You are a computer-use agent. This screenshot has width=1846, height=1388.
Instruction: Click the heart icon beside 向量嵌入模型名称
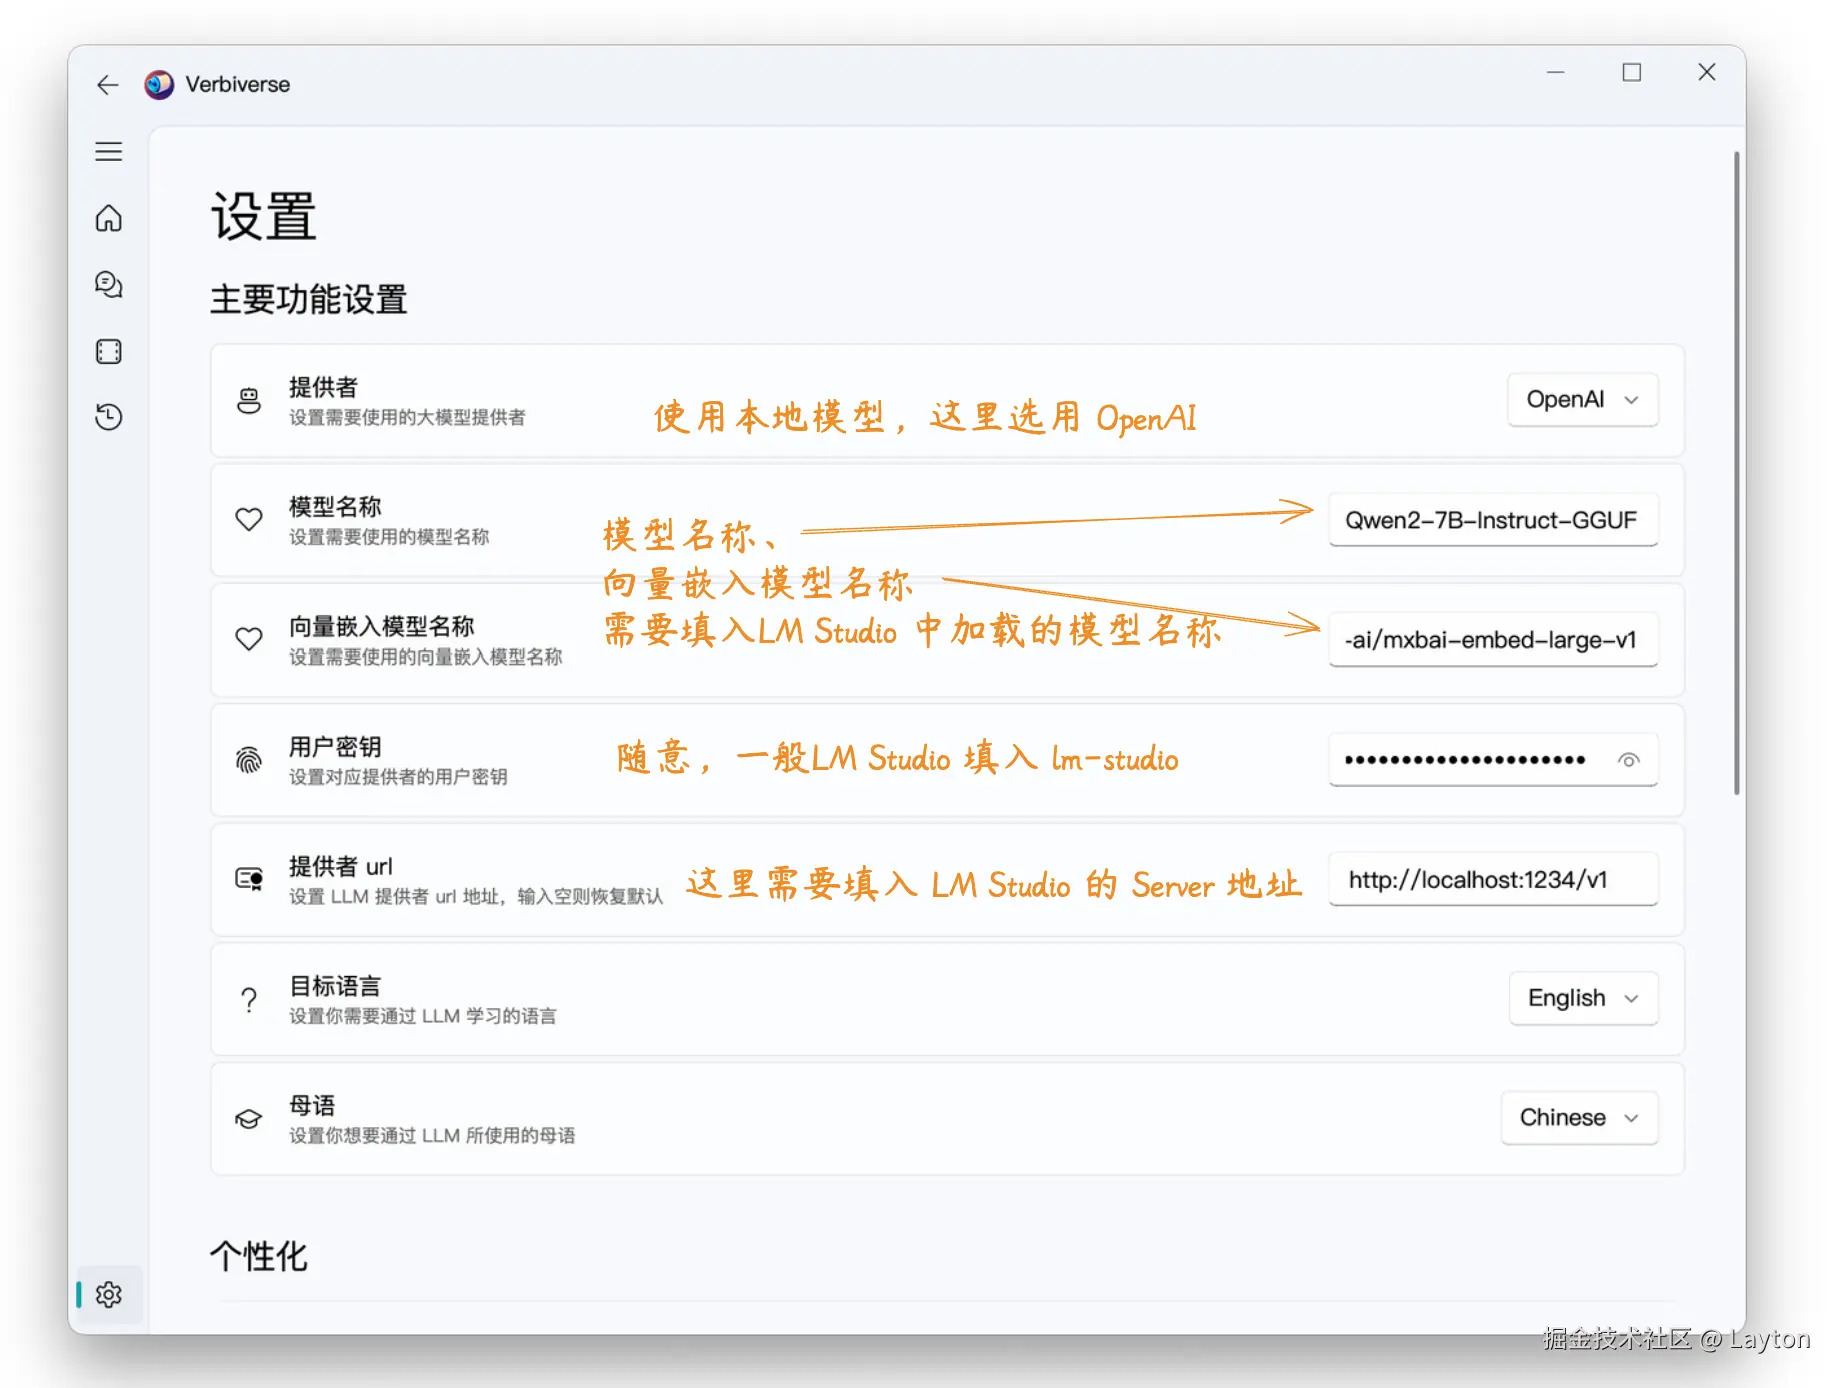tap(249, 639)
